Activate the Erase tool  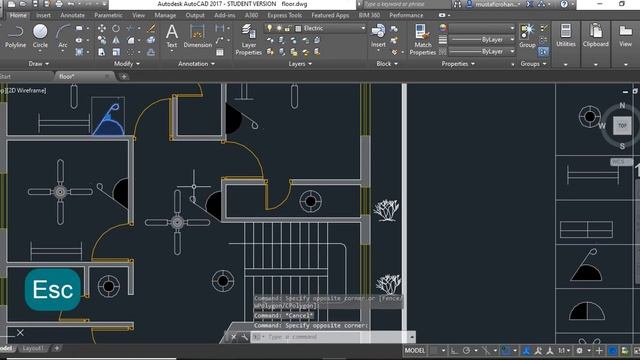pyautogui.click(x=151, y=28)
